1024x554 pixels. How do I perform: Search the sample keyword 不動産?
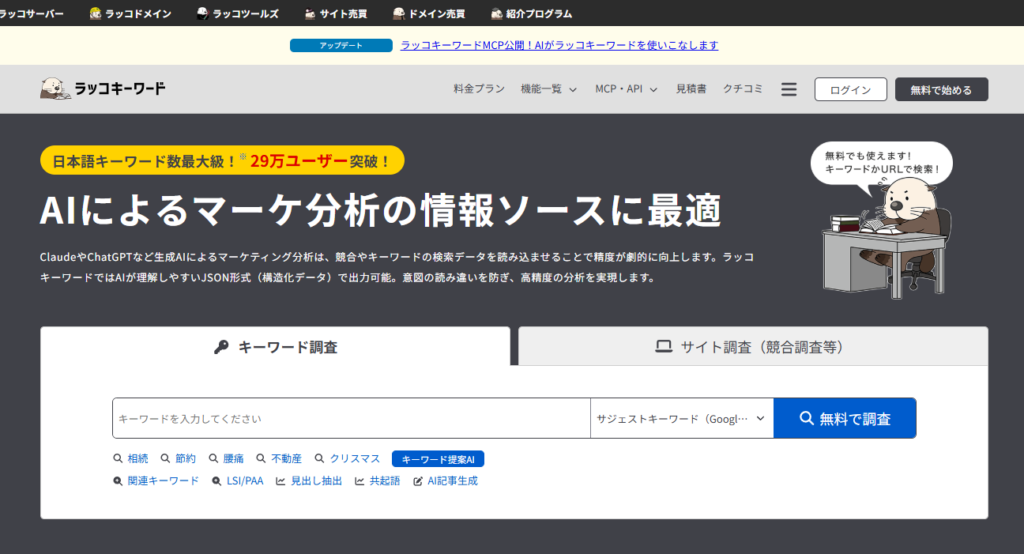[x=279, y=459]
